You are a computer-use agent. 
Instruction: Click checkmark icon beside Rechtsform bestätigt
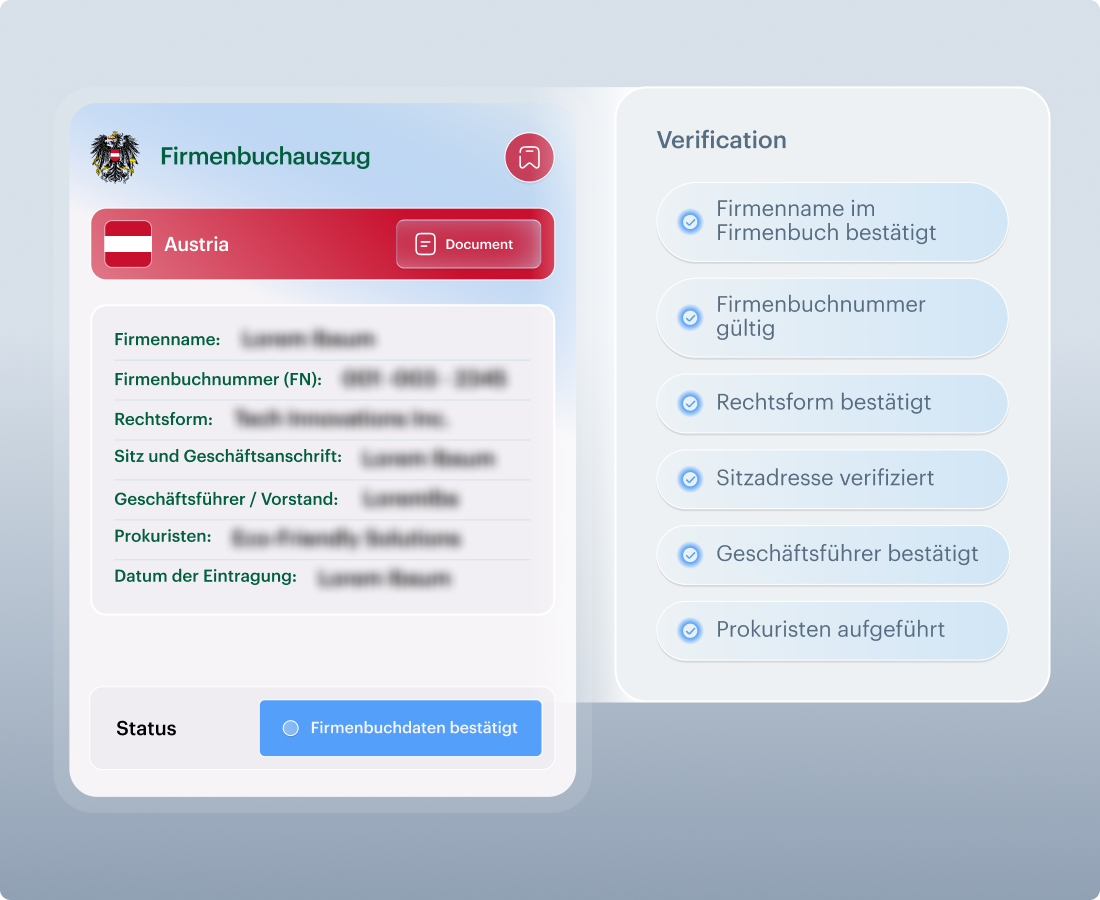click(690, 403)
